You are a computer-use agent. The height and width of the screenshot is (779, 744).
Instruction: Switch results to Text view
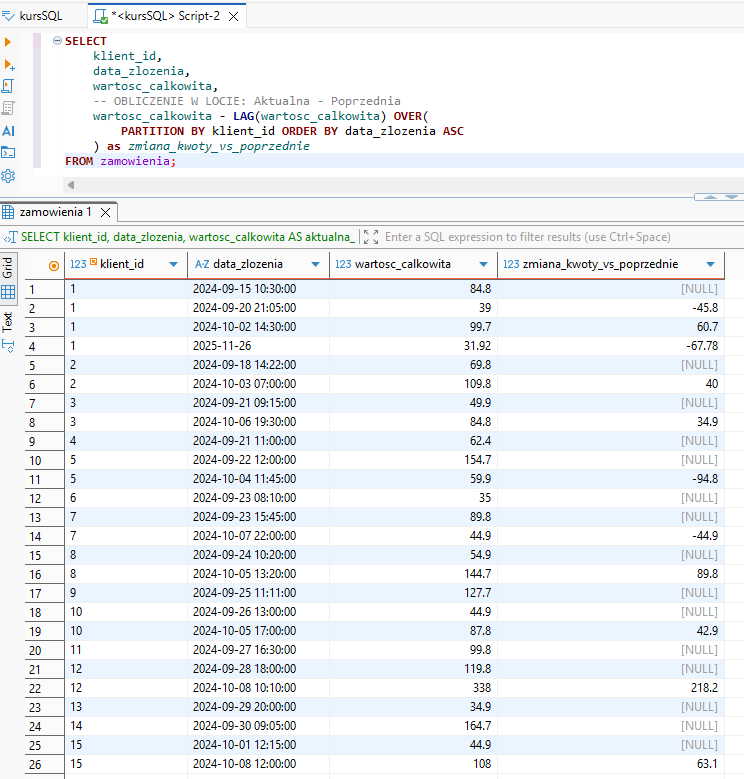tap(8, 321)
